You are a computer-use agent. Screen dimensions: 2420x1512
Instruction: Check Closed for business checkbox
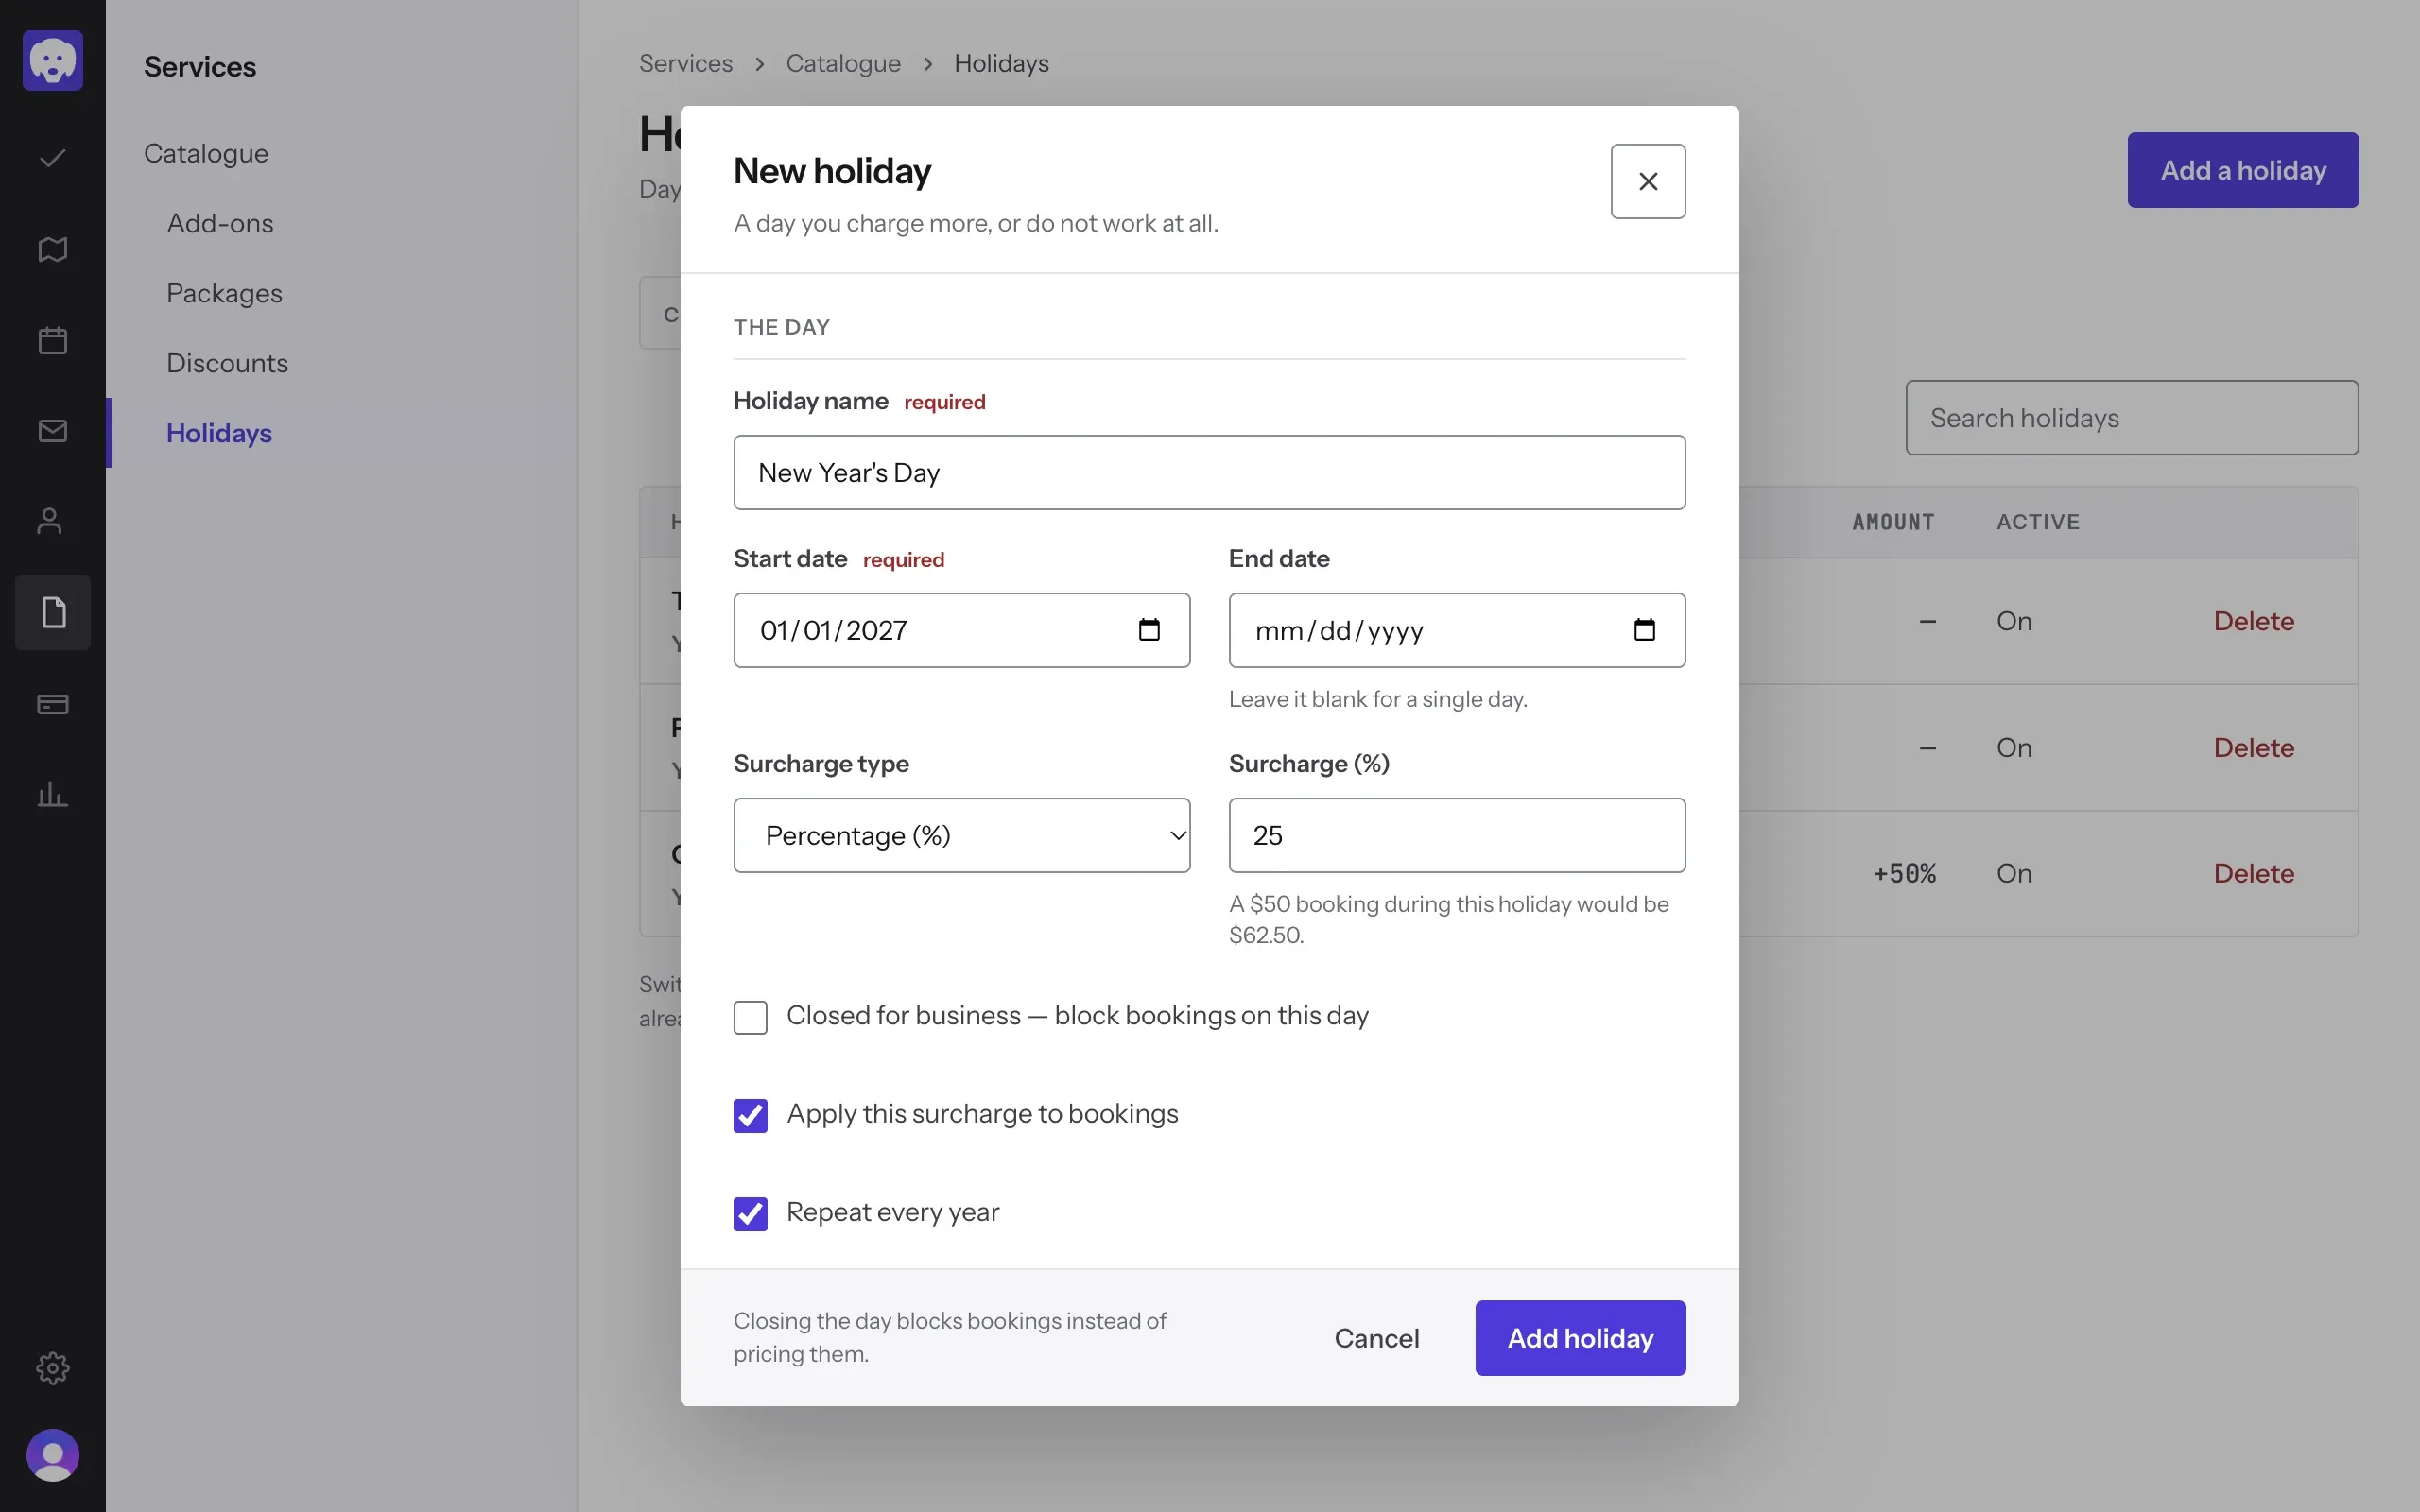(x=750, y=1018)
